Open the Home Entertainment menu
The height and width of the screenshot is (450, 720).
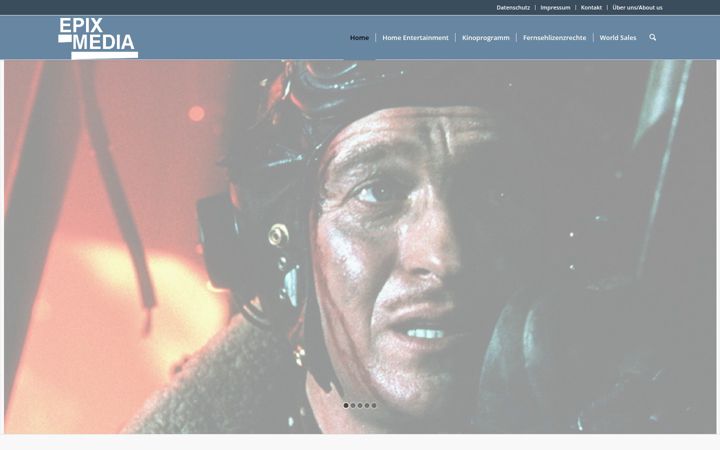[415, 38]
